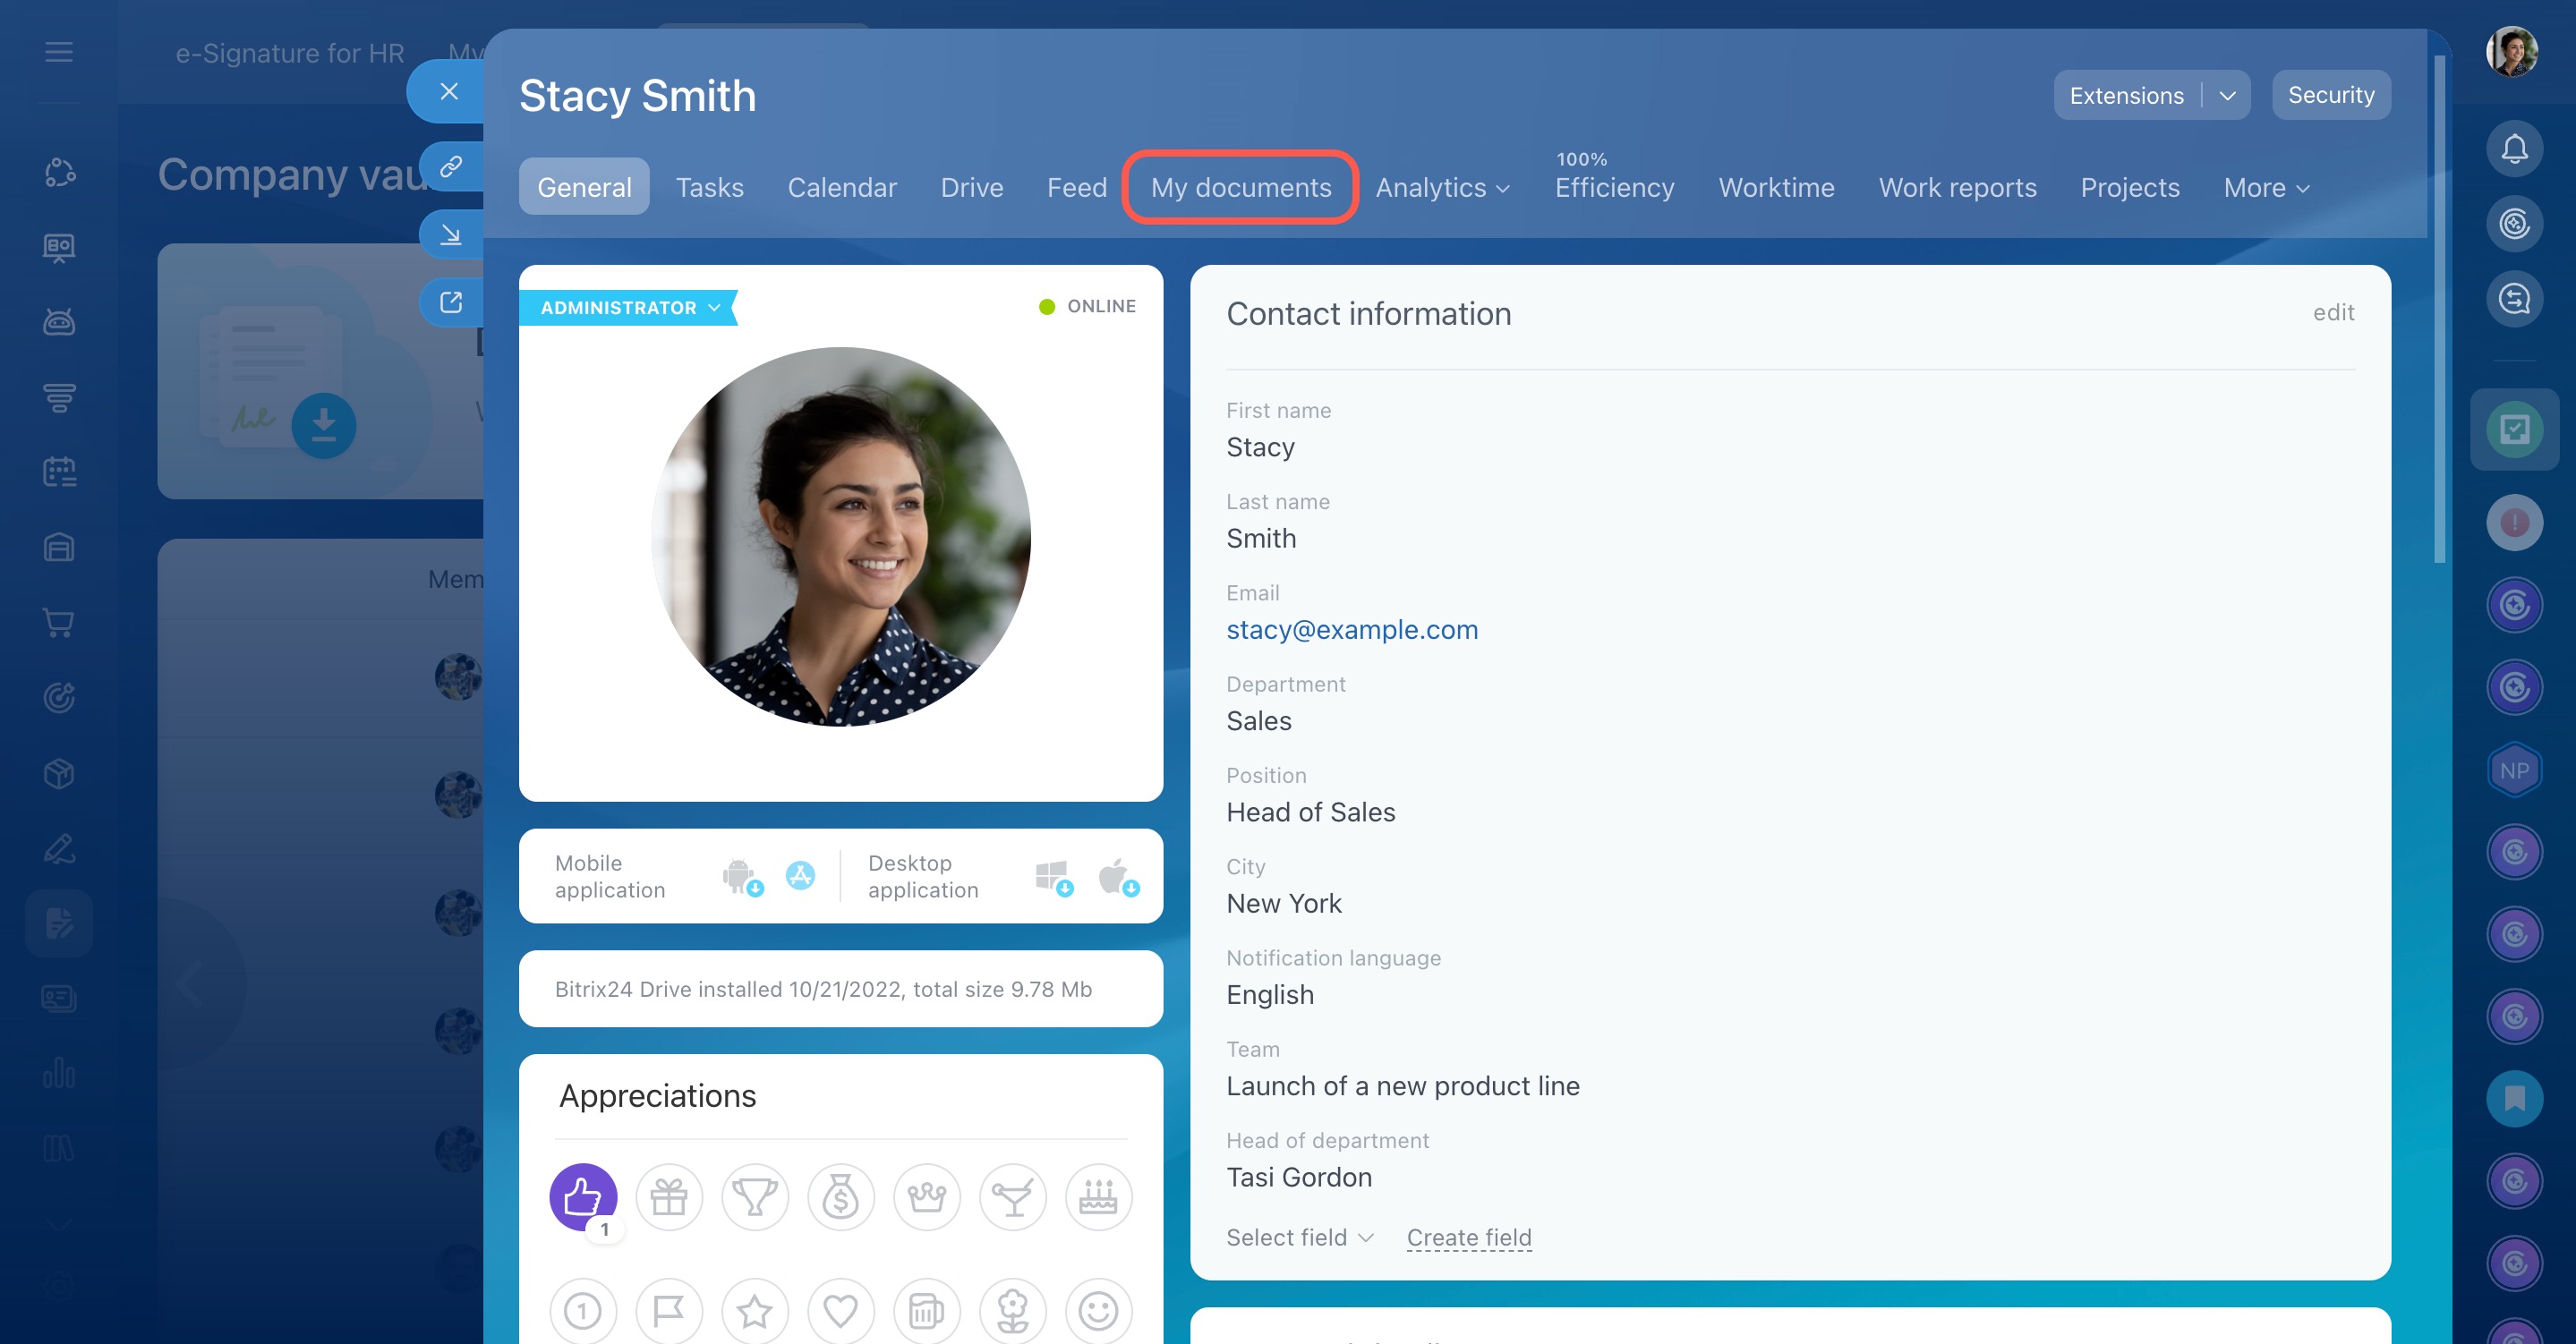Open the NP hexagon chat in right sidebar
Screen dimensions: 2576x1344
point(2514,770)
